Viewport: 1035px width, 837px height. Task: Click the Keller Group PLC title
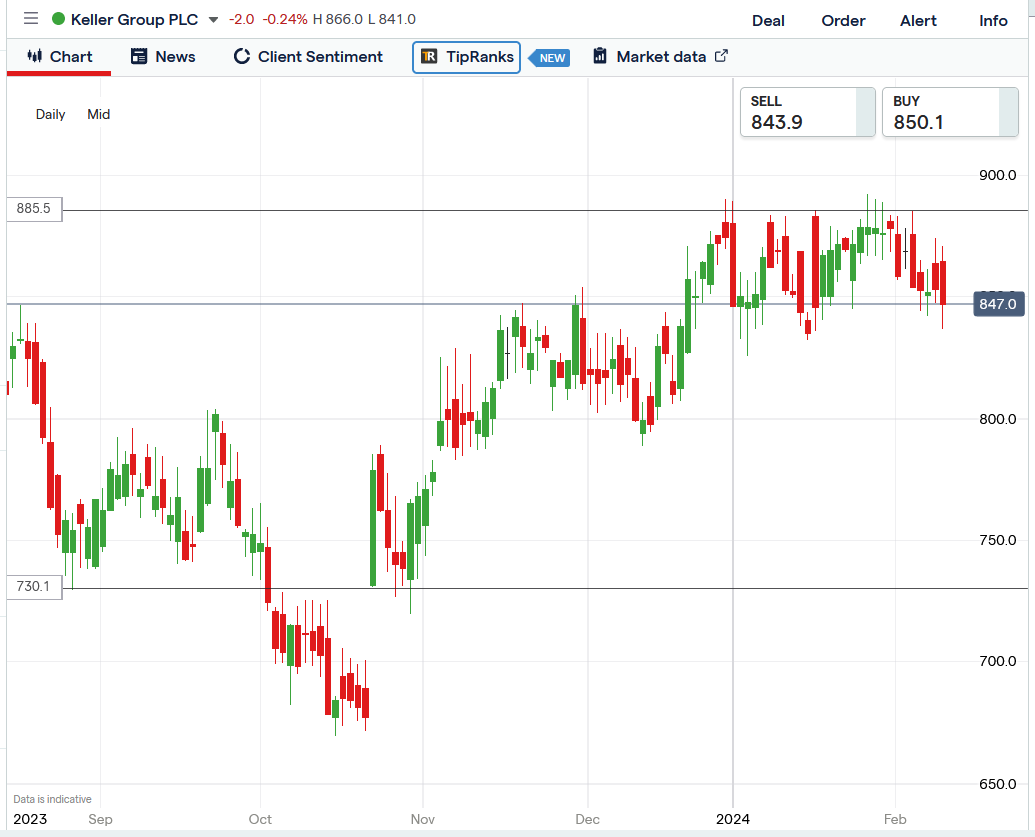click(x=135, y=20)
